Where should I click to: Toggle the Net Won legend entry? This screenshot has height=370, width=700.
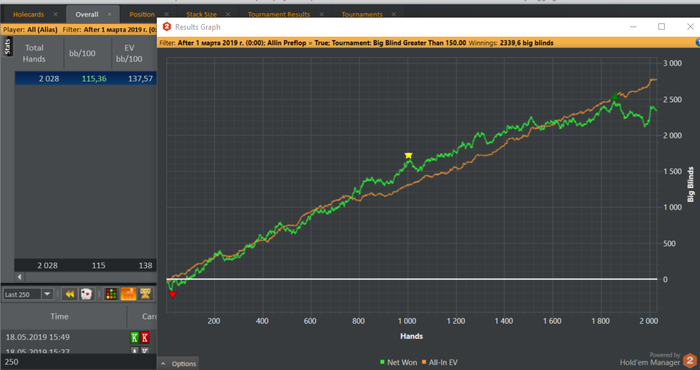(x=399, y=362)
